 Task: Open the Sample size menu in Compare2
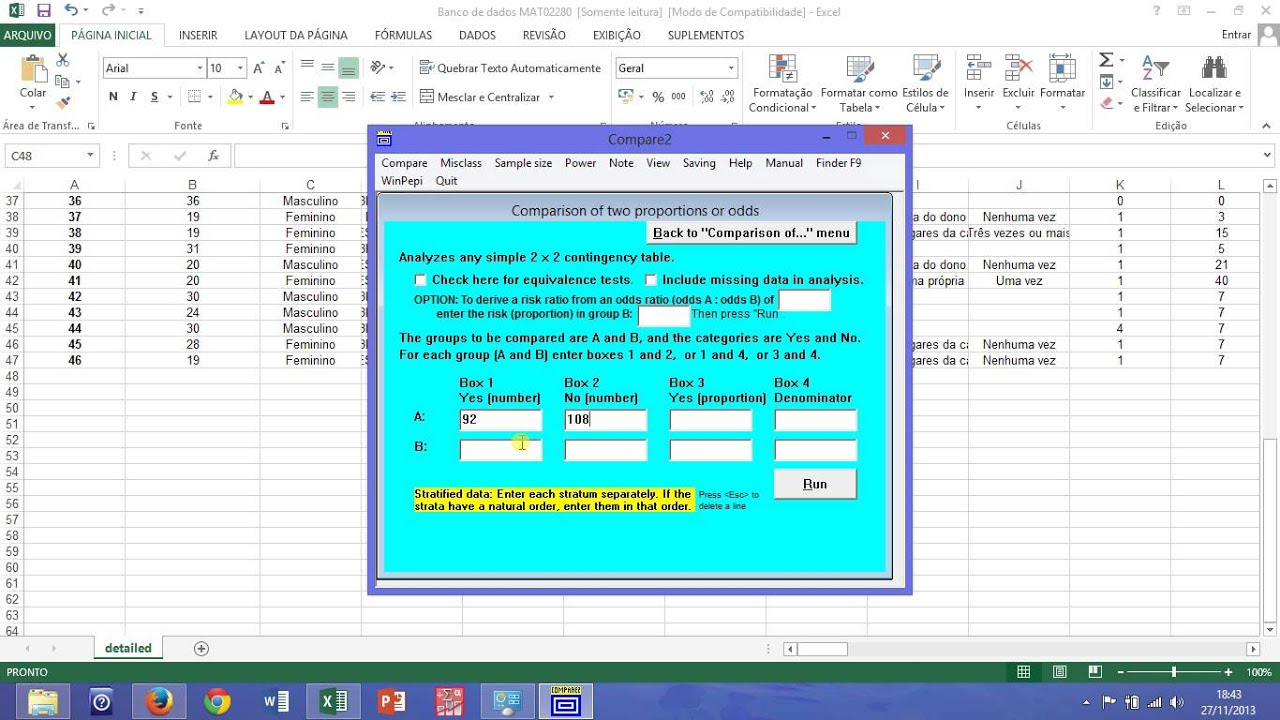[x=523, y=163]
